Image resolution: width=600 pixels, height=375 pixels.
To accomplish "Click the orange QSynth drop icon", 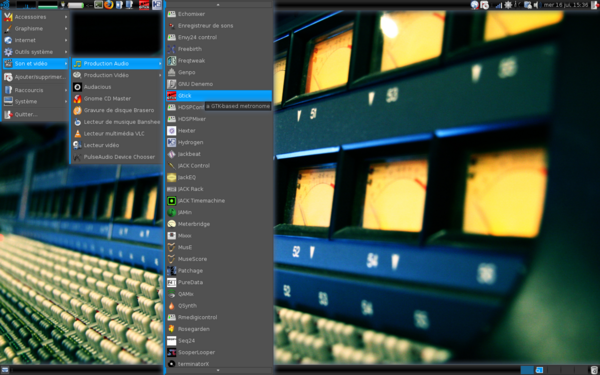I will point(171,306).
